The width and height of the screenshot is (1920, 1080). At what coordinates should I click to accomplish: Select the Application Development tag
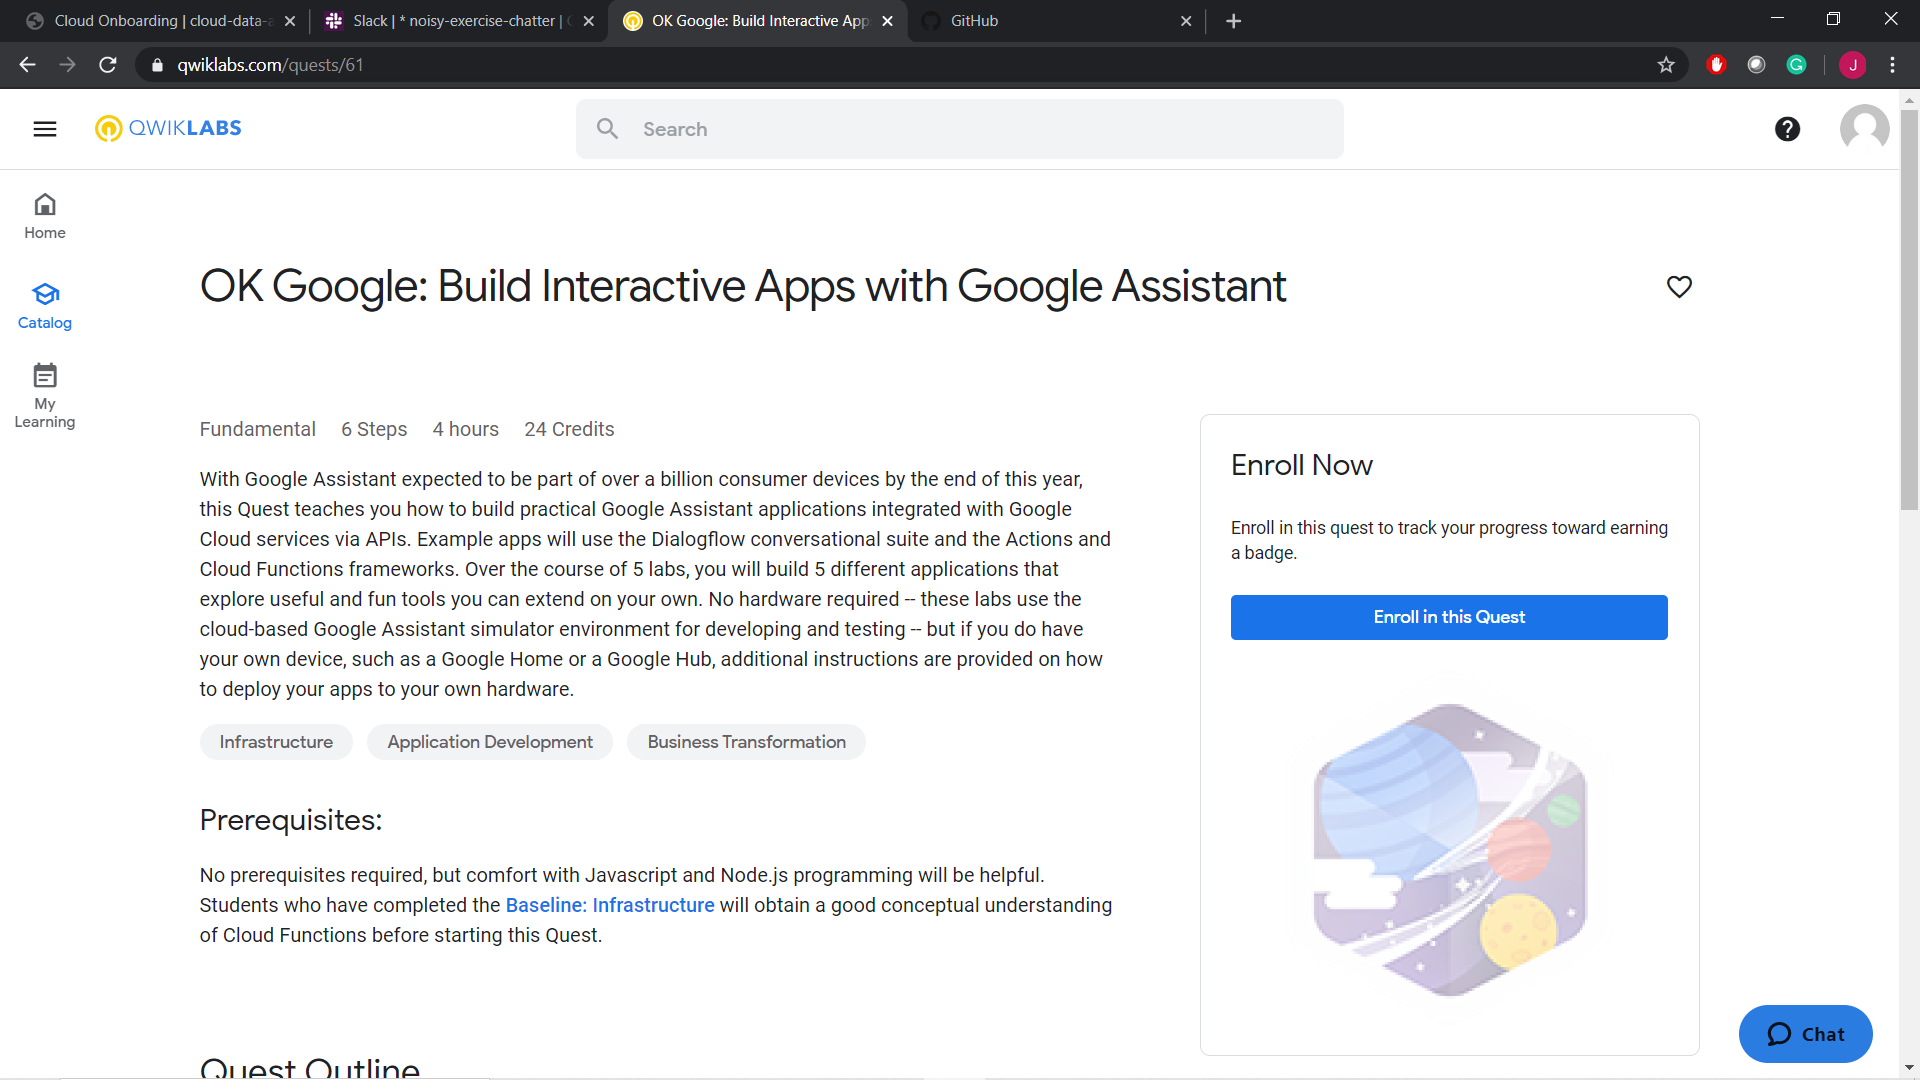click(490, 742)
